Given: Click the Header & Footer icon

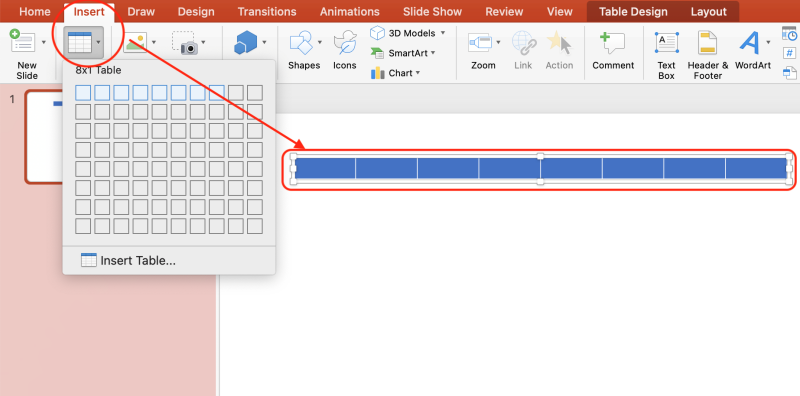Looking at the screenshot, I should pyautogui.click(x=708, y=42).
